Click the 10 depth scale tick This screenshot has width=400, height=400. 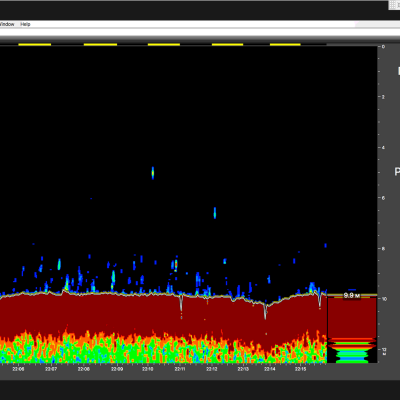tap(384, 299)
